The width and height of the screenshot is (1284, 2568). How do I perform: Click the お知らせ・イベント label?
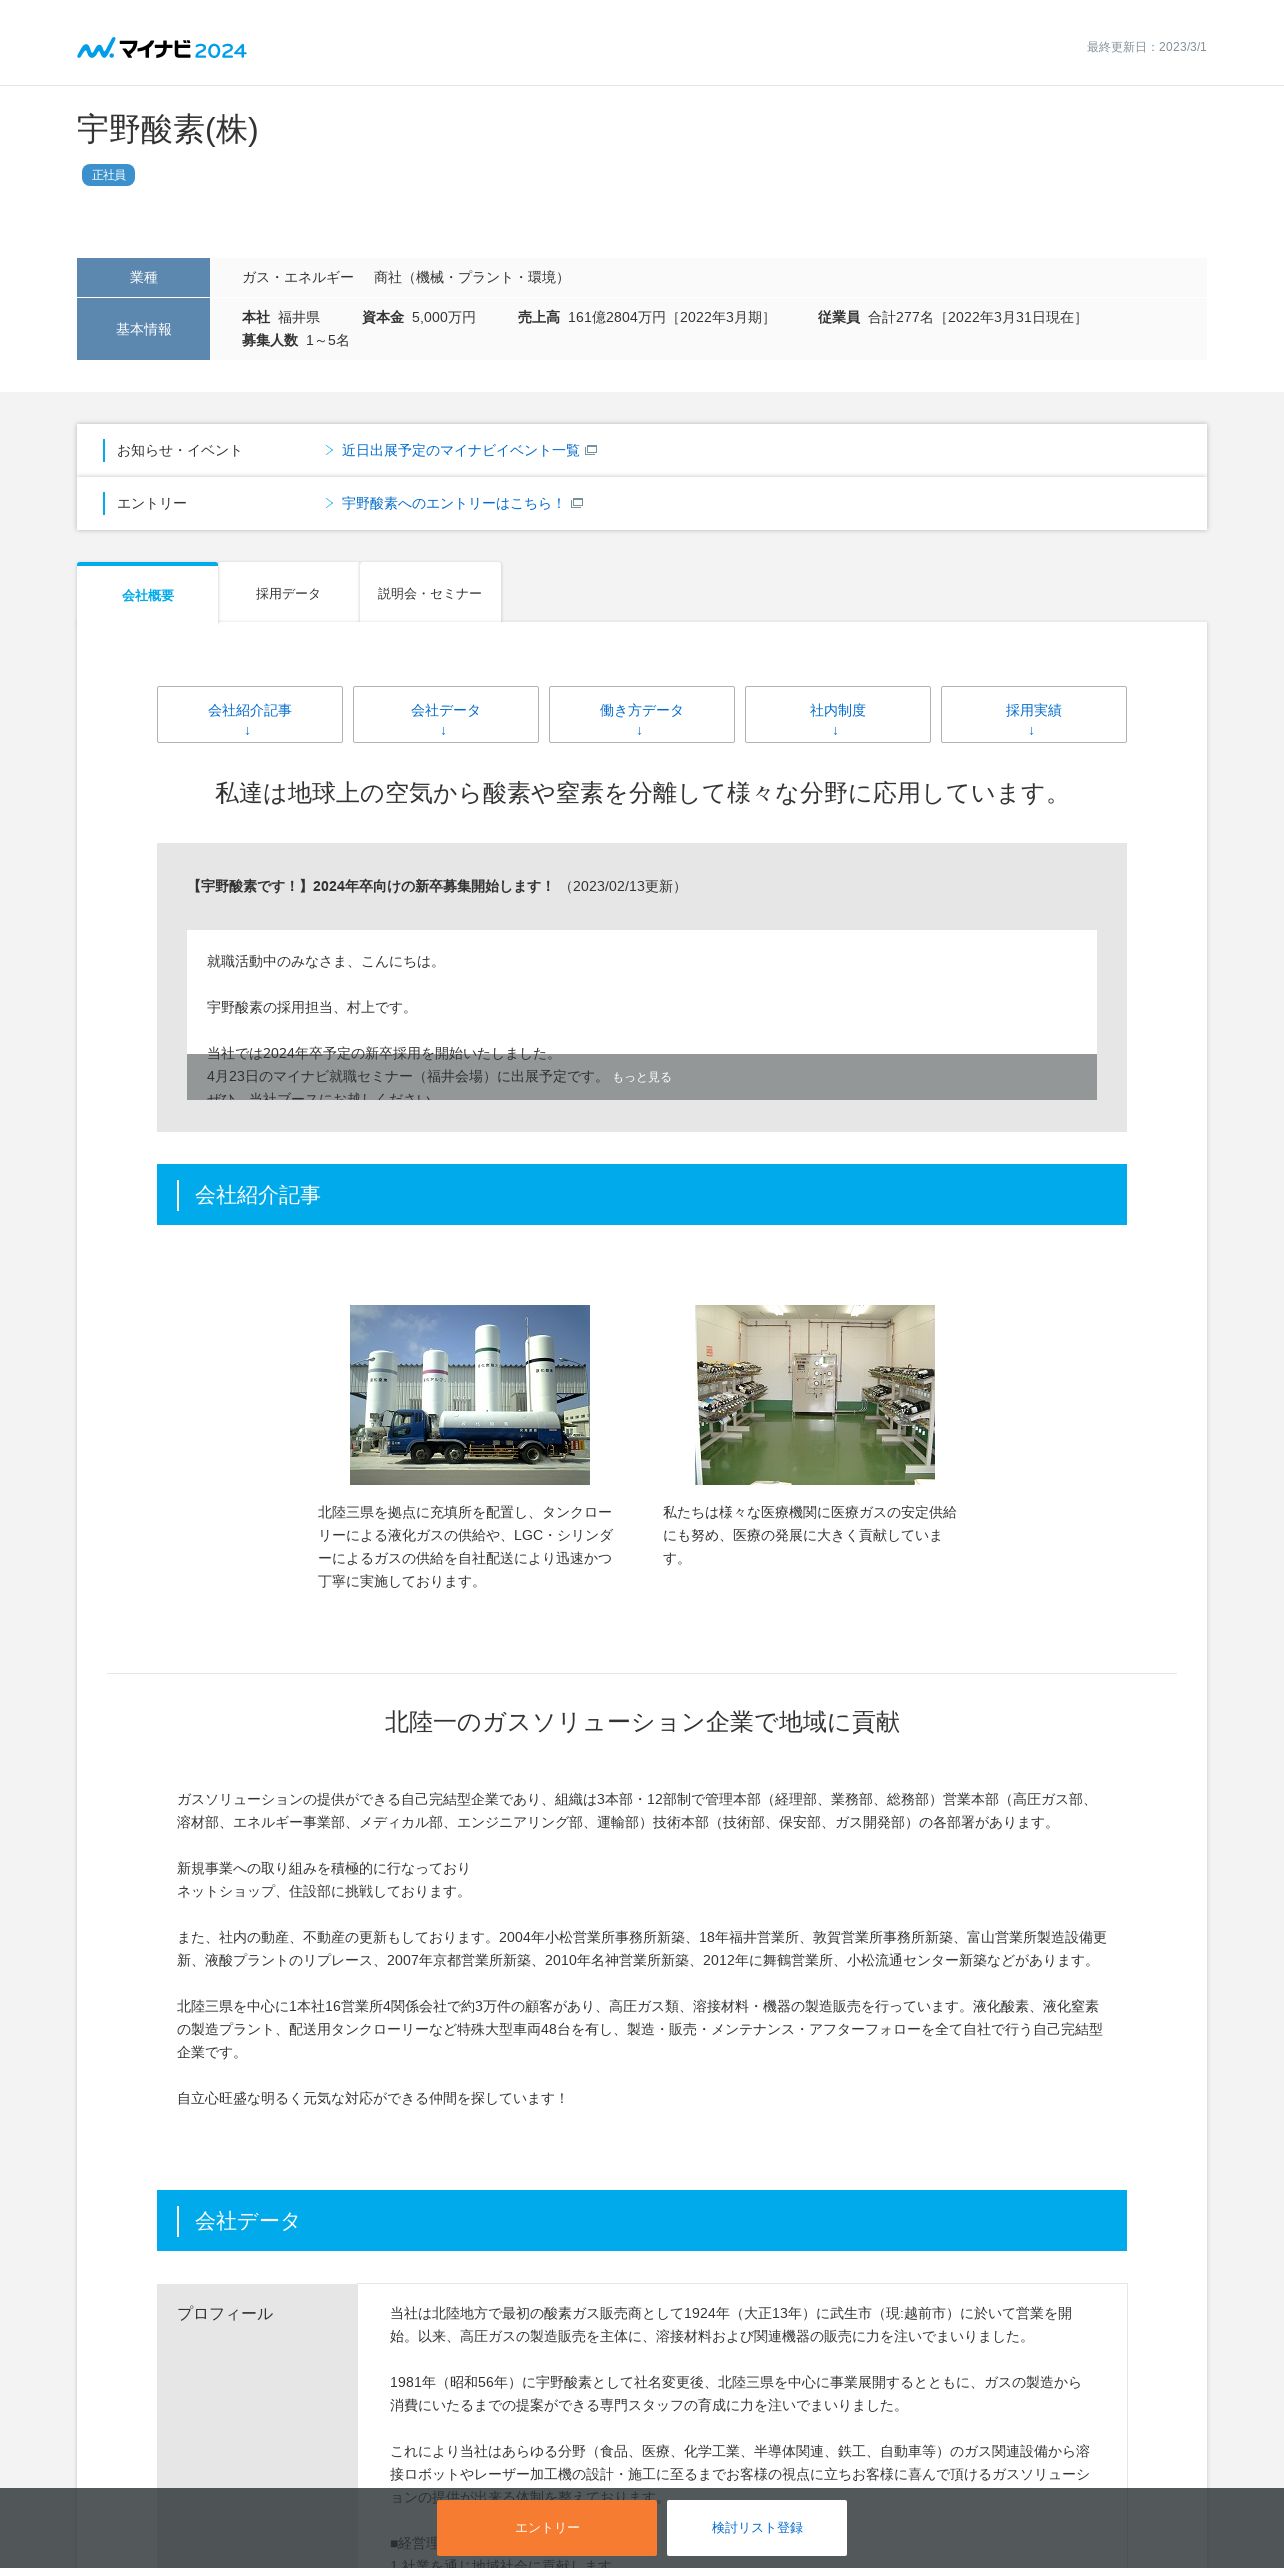180,450
